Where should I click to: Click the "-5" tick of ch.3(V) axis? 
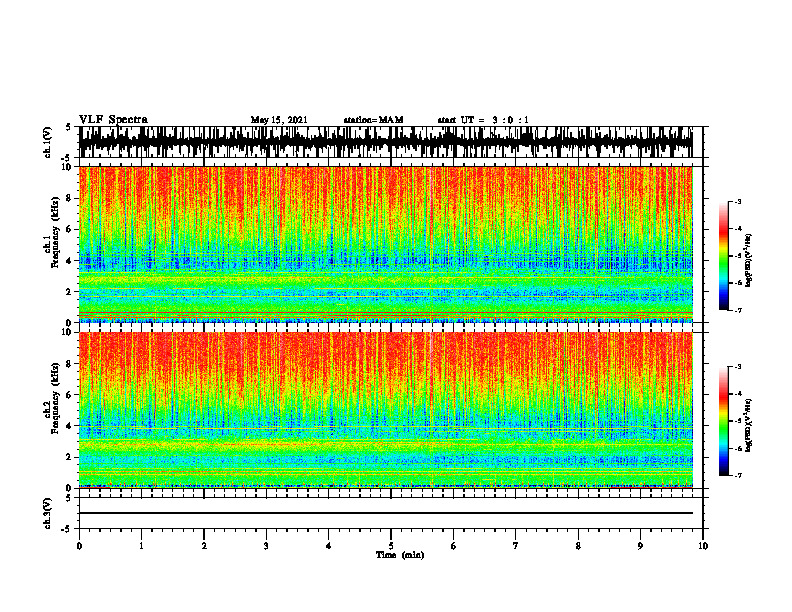tap(66, 529)
